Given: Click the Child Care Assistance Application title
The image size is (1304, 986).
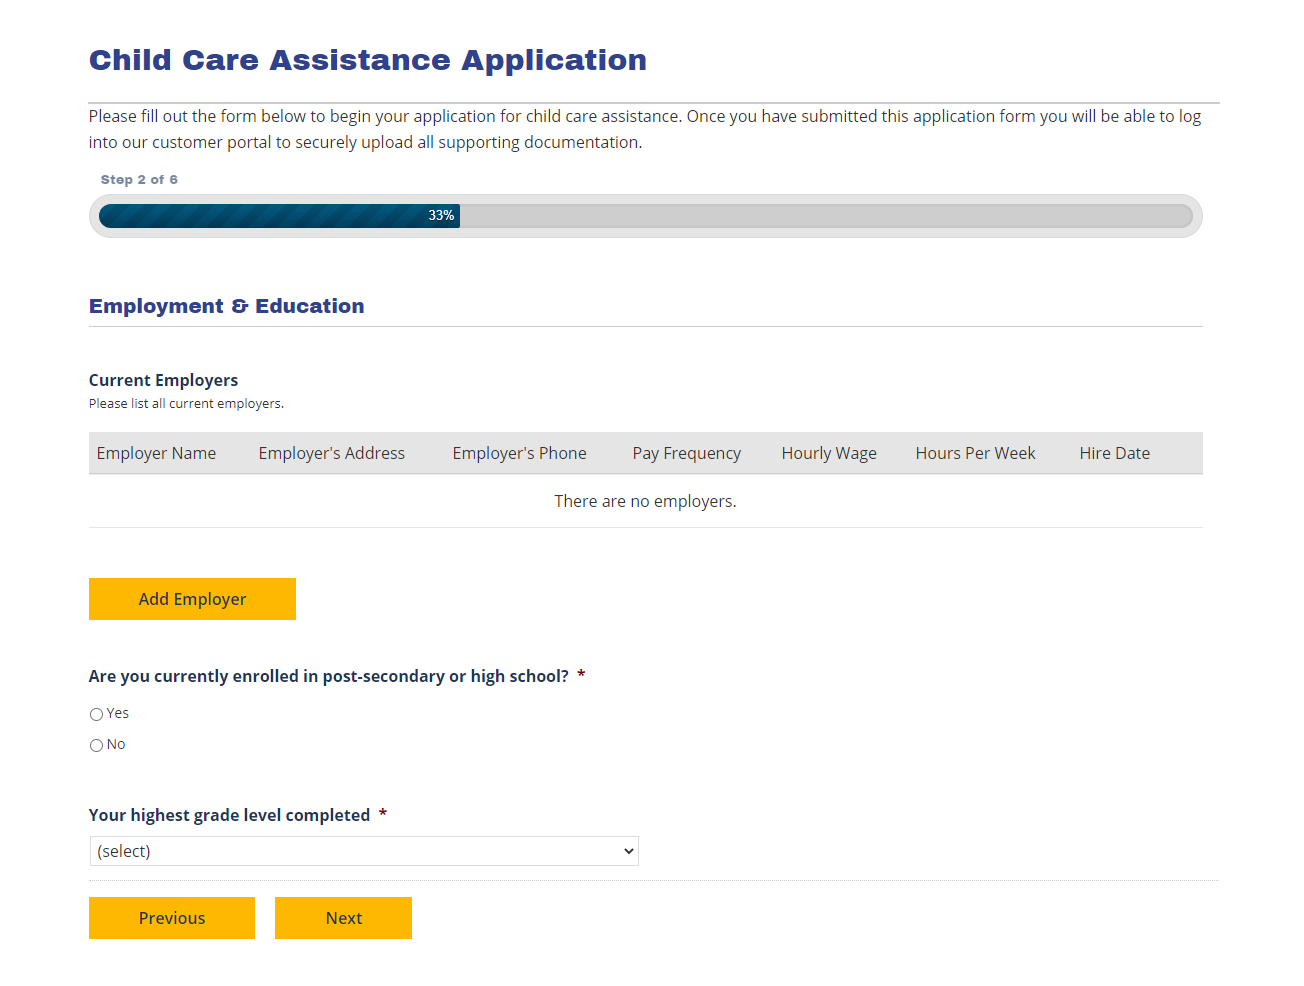Looking at the screenshot, I should 368,60.
